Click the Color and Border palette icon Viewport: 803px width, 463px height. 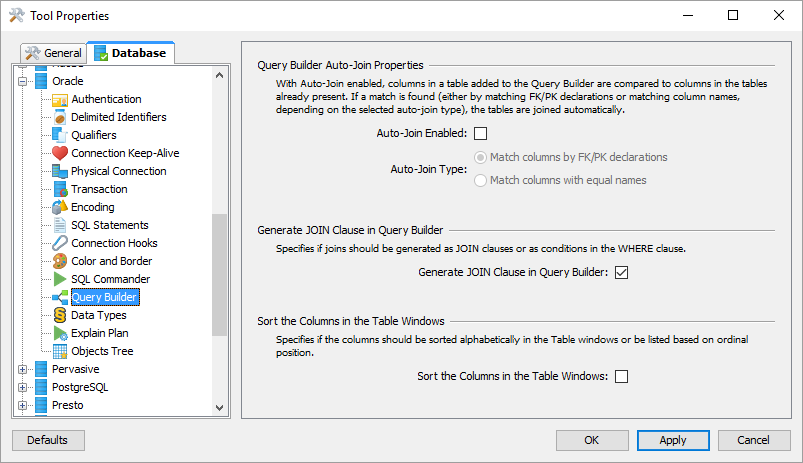[x=59, y=261]
